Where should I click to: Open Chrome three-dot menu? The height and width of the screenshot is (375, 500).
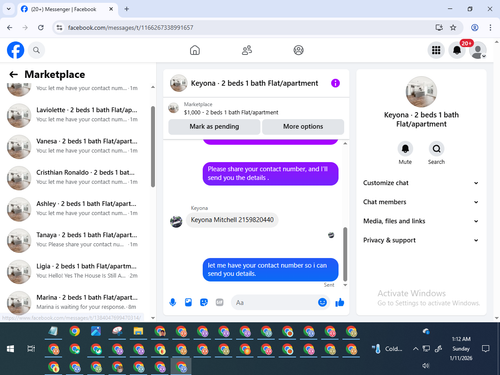click(x=490, y=28)
